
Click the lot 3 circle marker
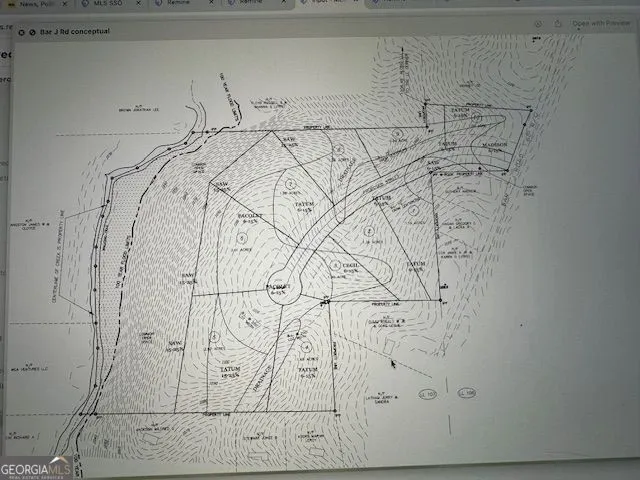pyautogui.click(x=336, y=264)
